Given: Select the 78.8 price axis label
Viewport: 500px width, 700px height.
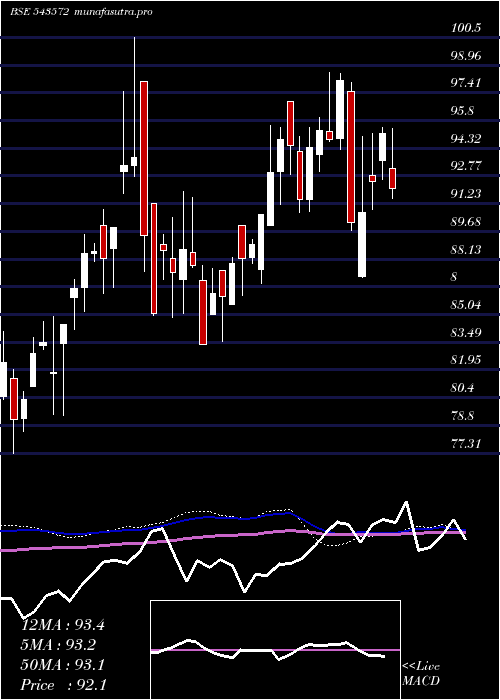Looking at the screenshot, I should (463, 415).
